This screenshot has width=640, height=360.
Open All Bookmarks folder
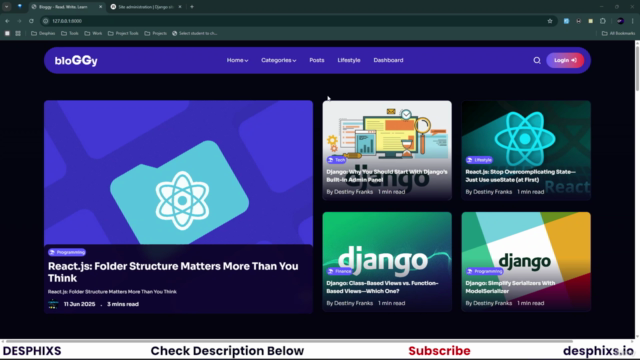click(618, 33)
